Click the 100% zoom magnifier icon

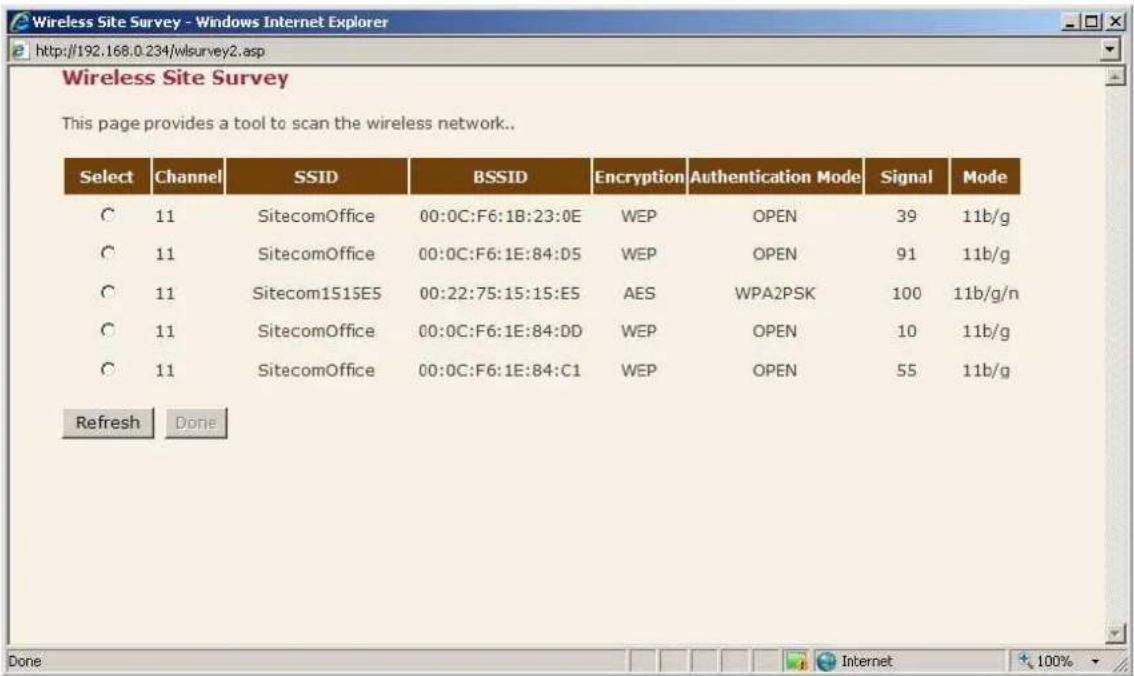click(1025, 660)
